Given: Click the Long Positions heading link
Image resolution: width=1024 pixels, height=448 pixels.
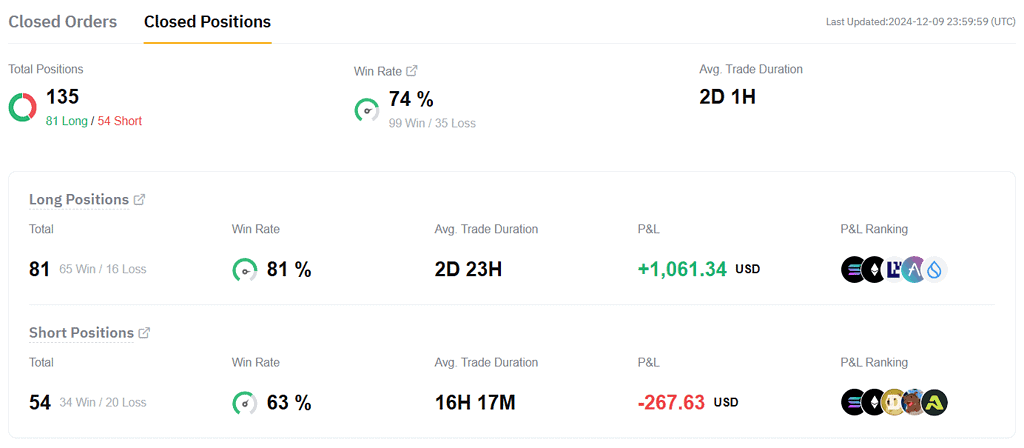Looking at the screenshot, I should 79,200.
